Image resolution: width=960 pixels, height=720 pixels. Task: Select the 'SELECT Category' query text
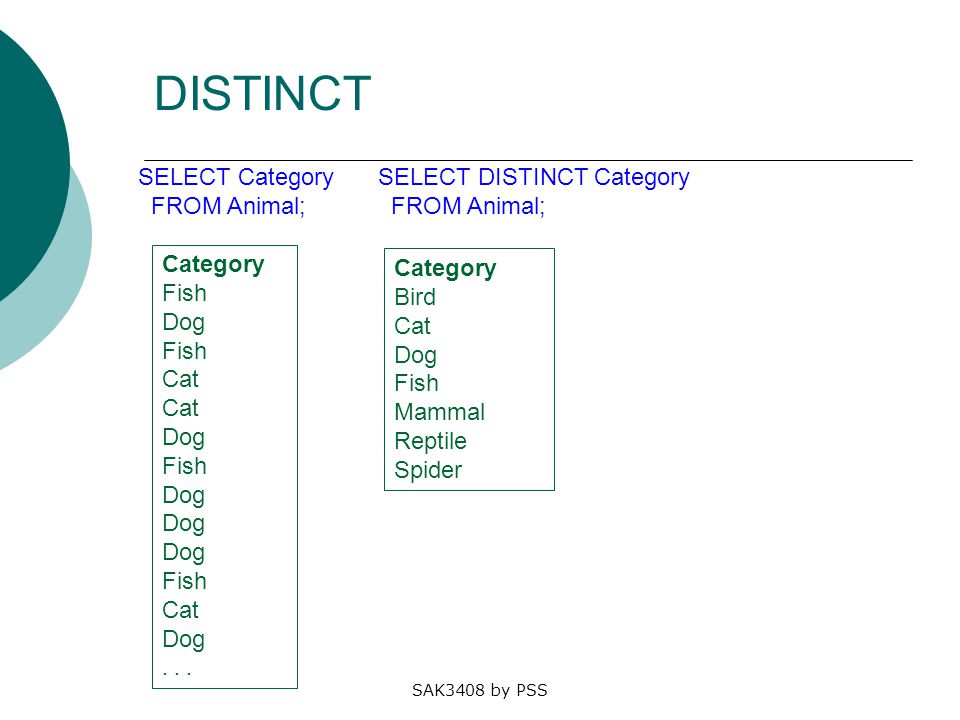coord(236,178)
